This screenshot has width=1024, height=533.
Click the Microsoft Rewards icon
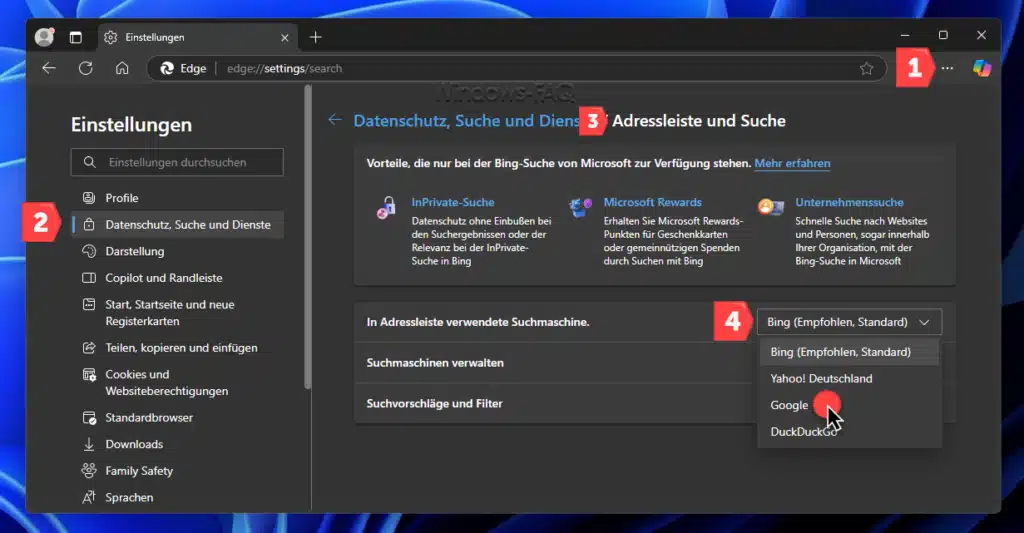pos(580,208)
